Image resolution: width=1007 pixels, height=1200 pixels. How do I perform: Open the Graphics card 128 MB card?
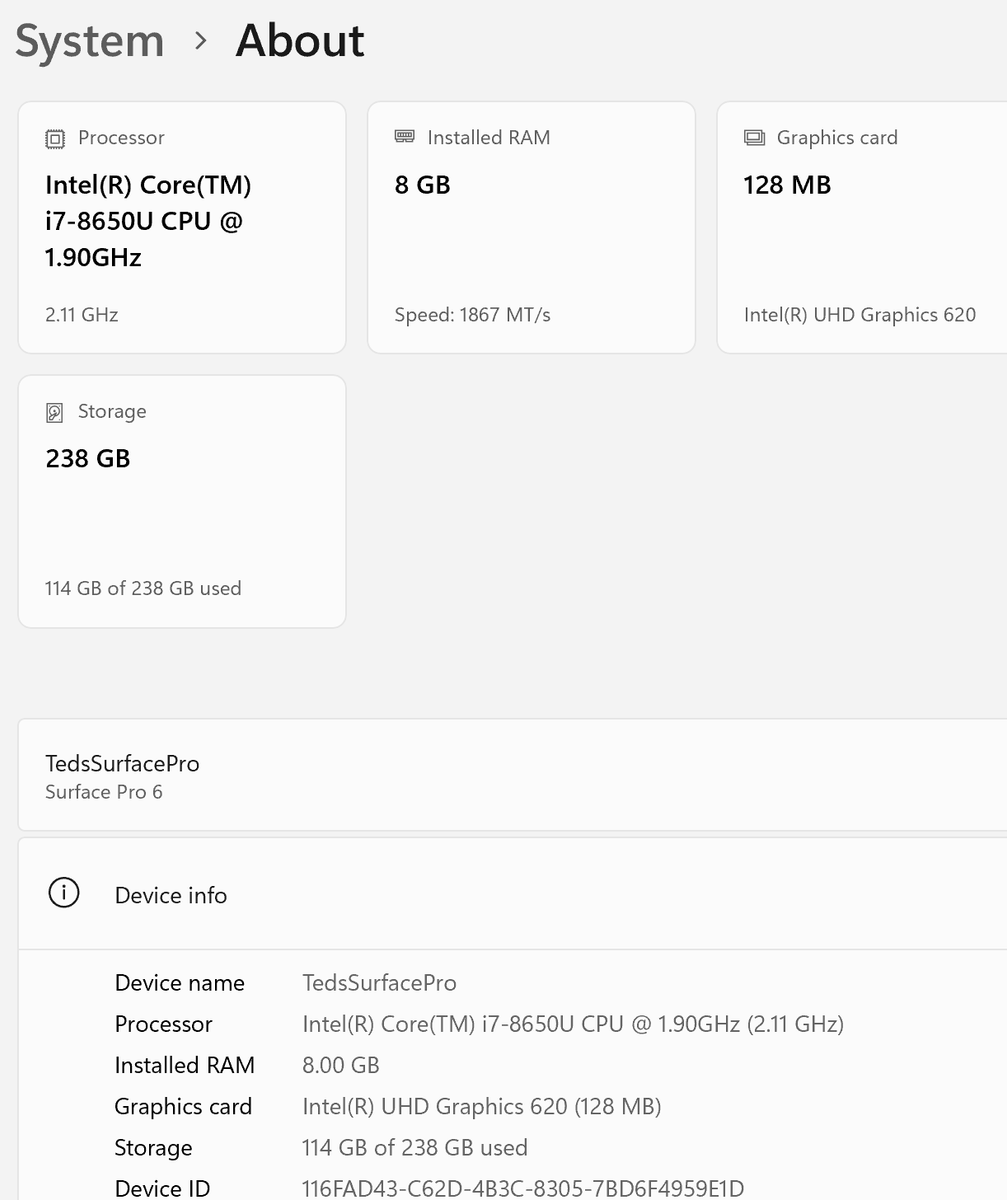click(862, 227)
